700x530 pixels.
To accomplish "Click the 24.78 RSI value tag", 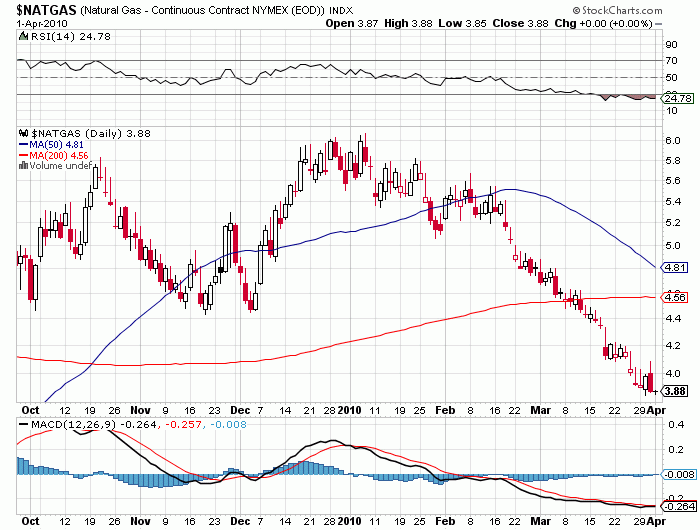I will click(678, 98).
